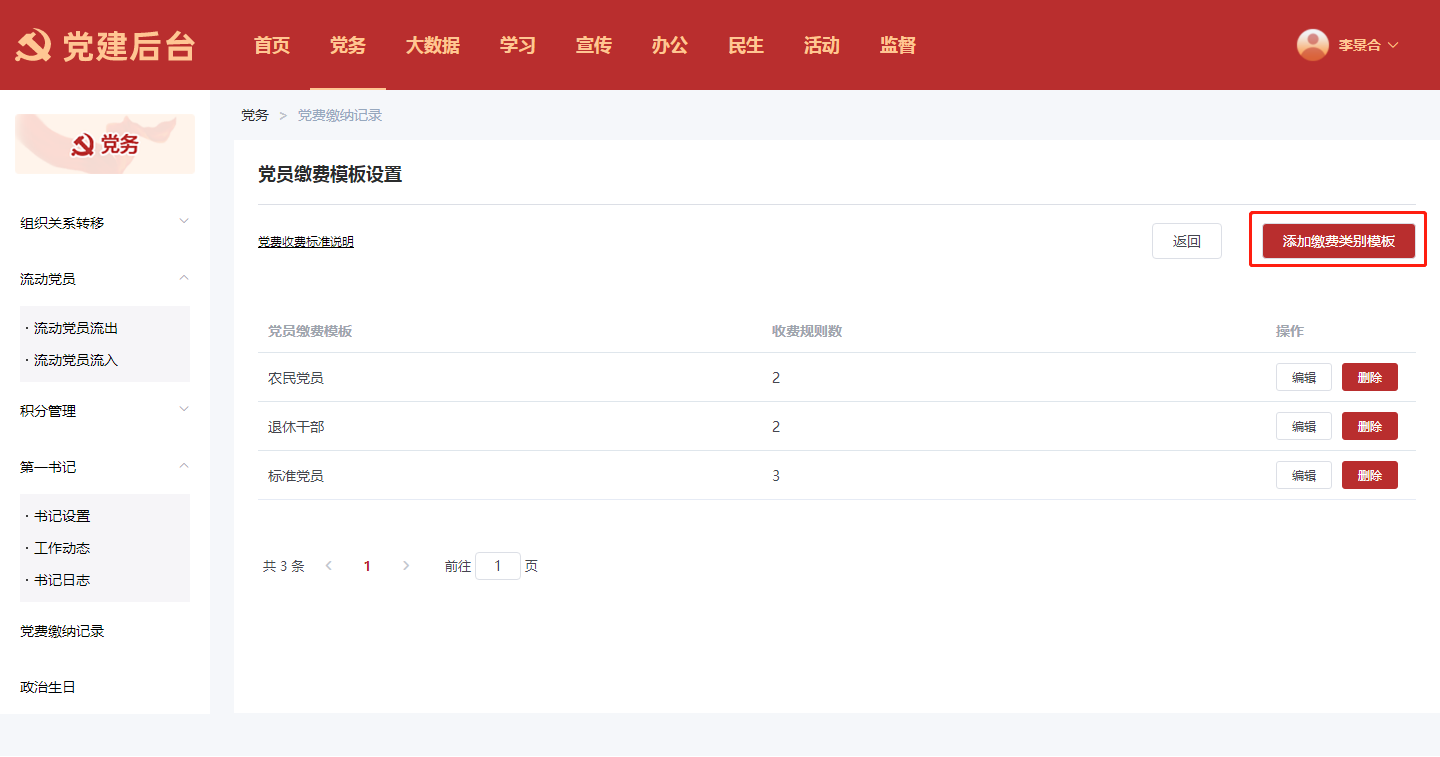Switch to the 学习 top menu
The width and height of the screenshot is (1440, 757).
coord(518,45)
